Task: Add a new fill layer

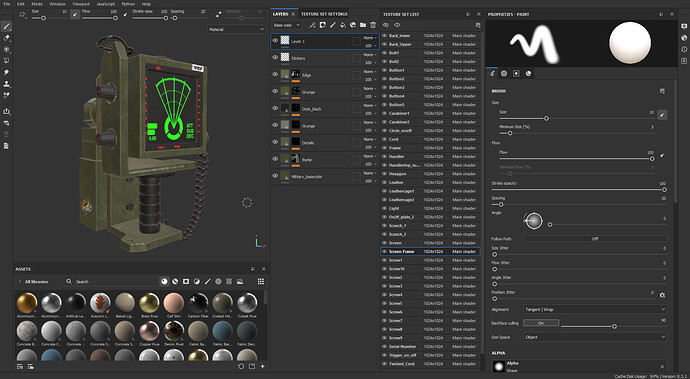Action: click(x=342, y=25)
